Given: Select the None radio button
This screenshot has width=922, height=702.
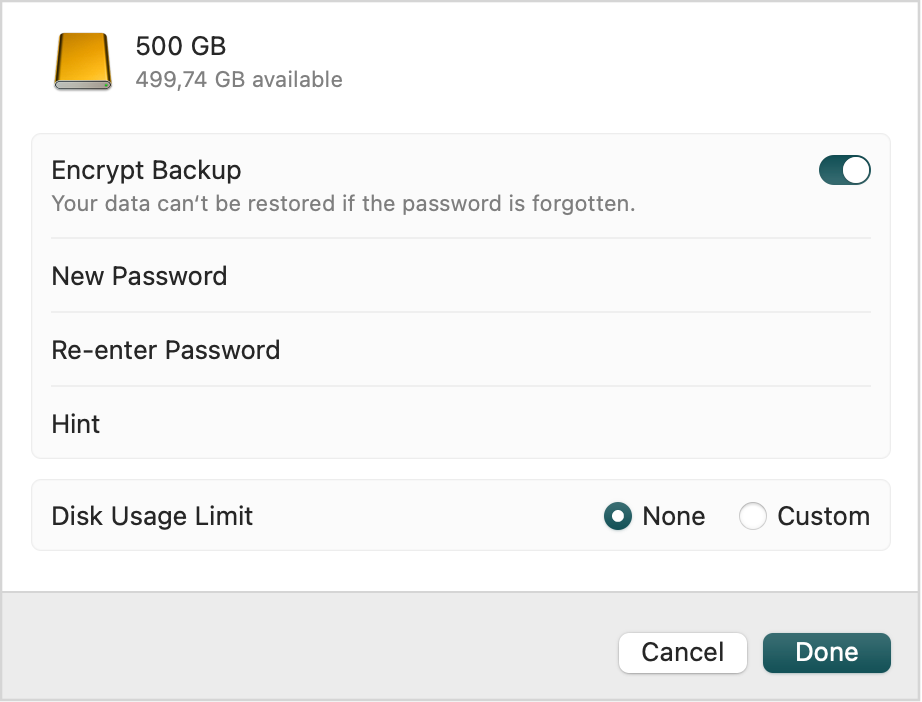Looking at the screenshot, I should (617, 516).
